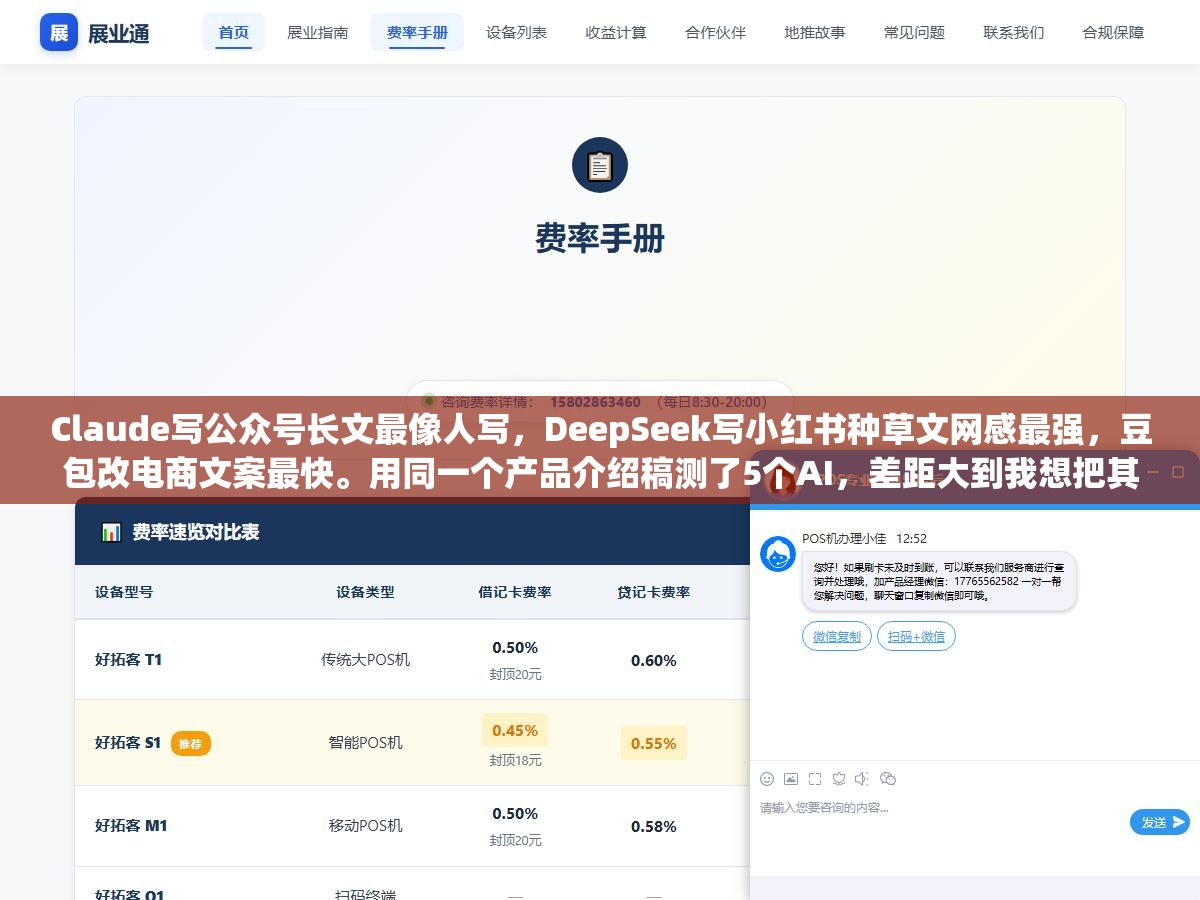Select the 好拓客 T1 row name
Image resolution: width=1200 pixels, height=900 pixels.
128,659
